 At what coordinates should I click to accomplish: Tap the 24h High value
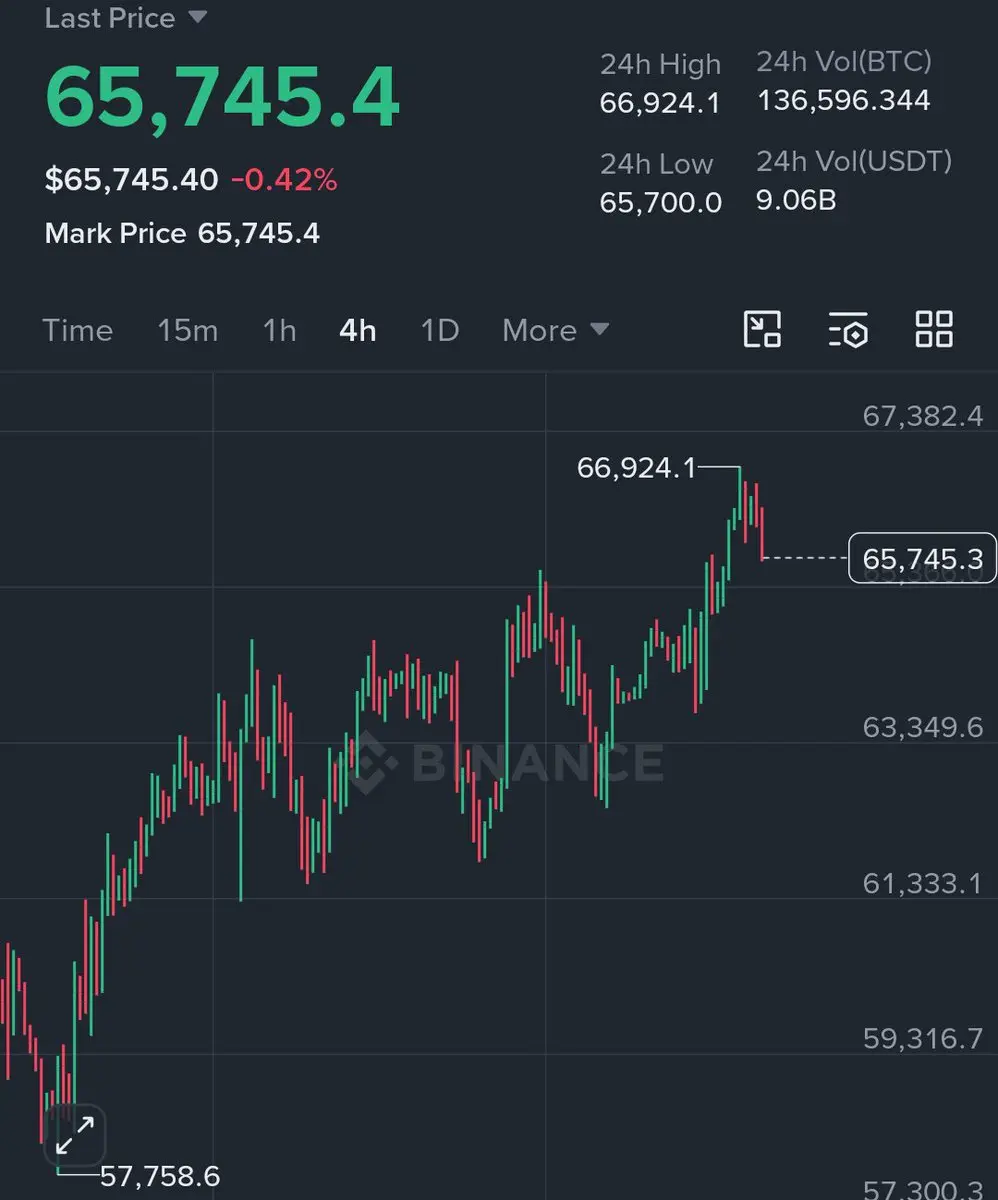click(660, 102)
